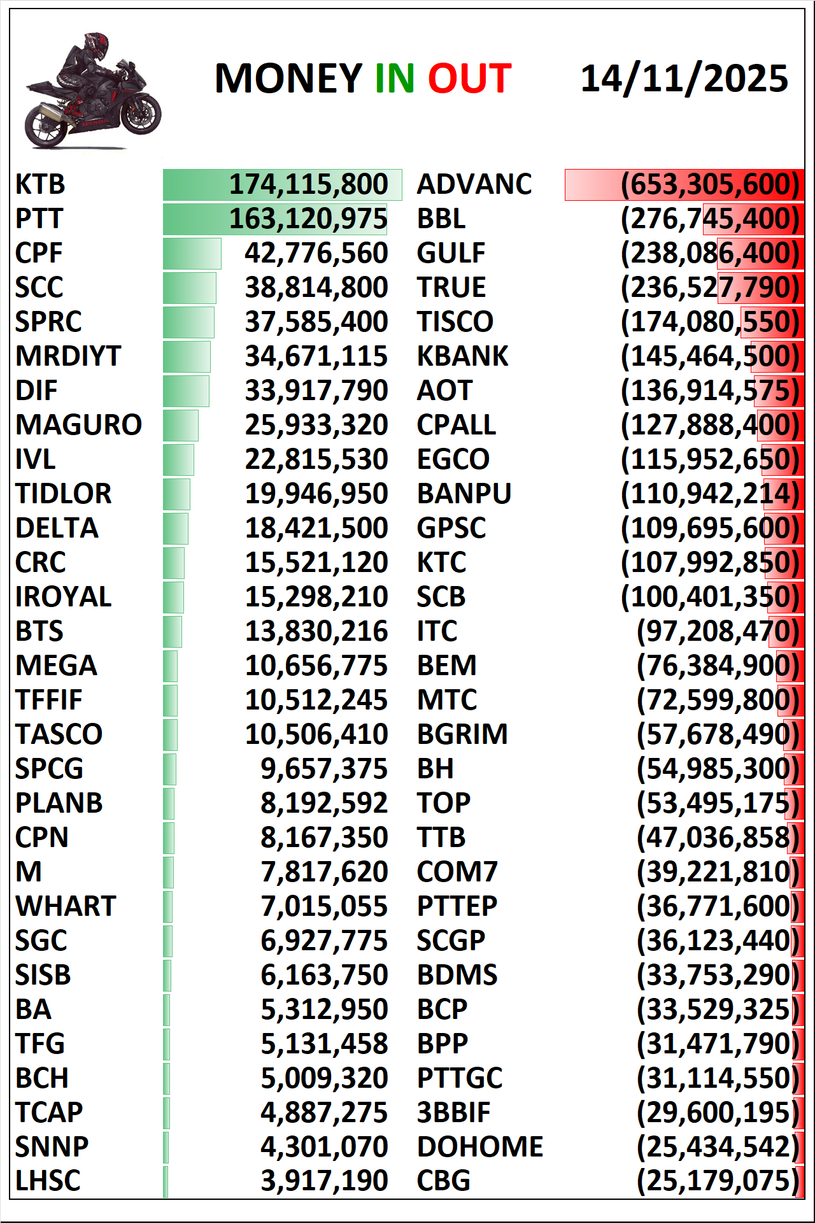This screenshot has height=1223, width=815.
Task: Click the GULF outflow value
Action: point(710,253)
